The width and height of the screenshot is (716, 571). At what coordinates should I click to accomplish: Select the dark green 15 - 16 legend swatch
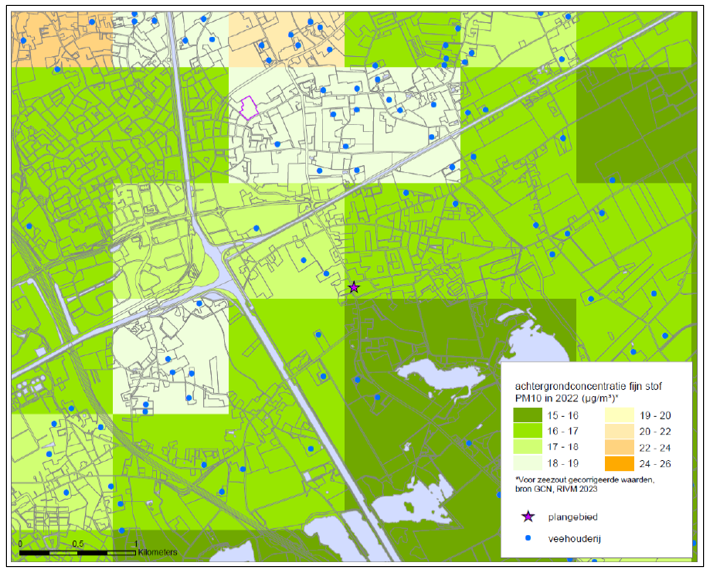(528, 415)
